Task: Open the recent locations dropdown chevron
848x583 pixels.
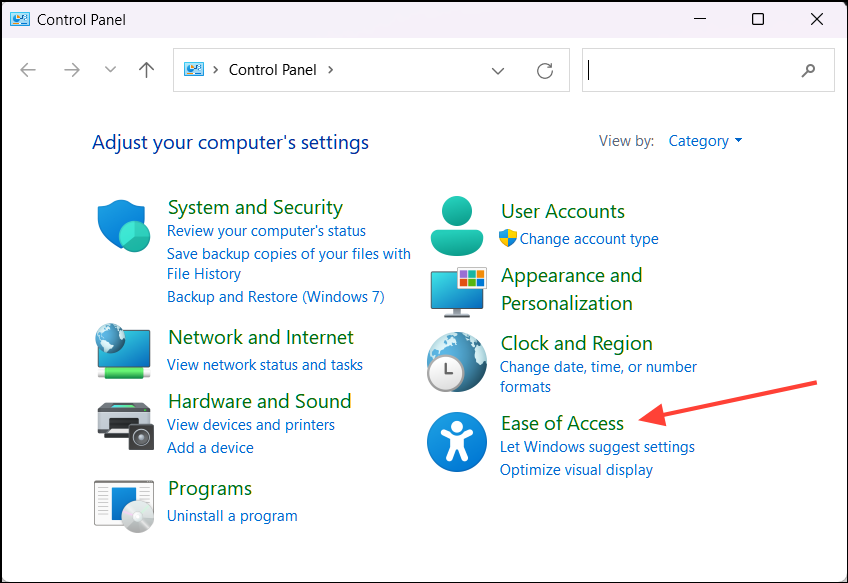Action: click(x=110, y=70)
